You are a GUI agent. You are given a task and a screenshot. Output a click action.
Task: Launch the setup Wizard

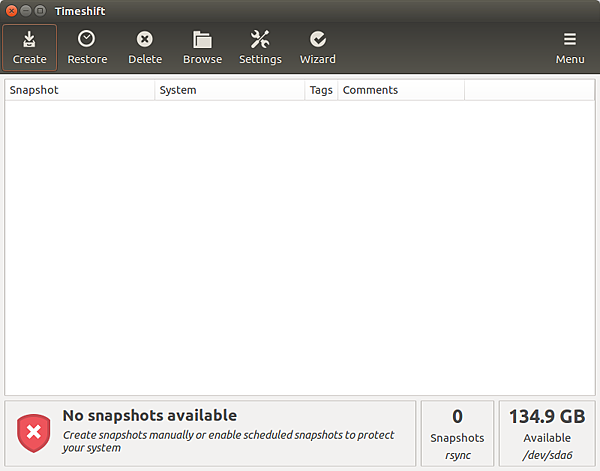tap(318, 47)
